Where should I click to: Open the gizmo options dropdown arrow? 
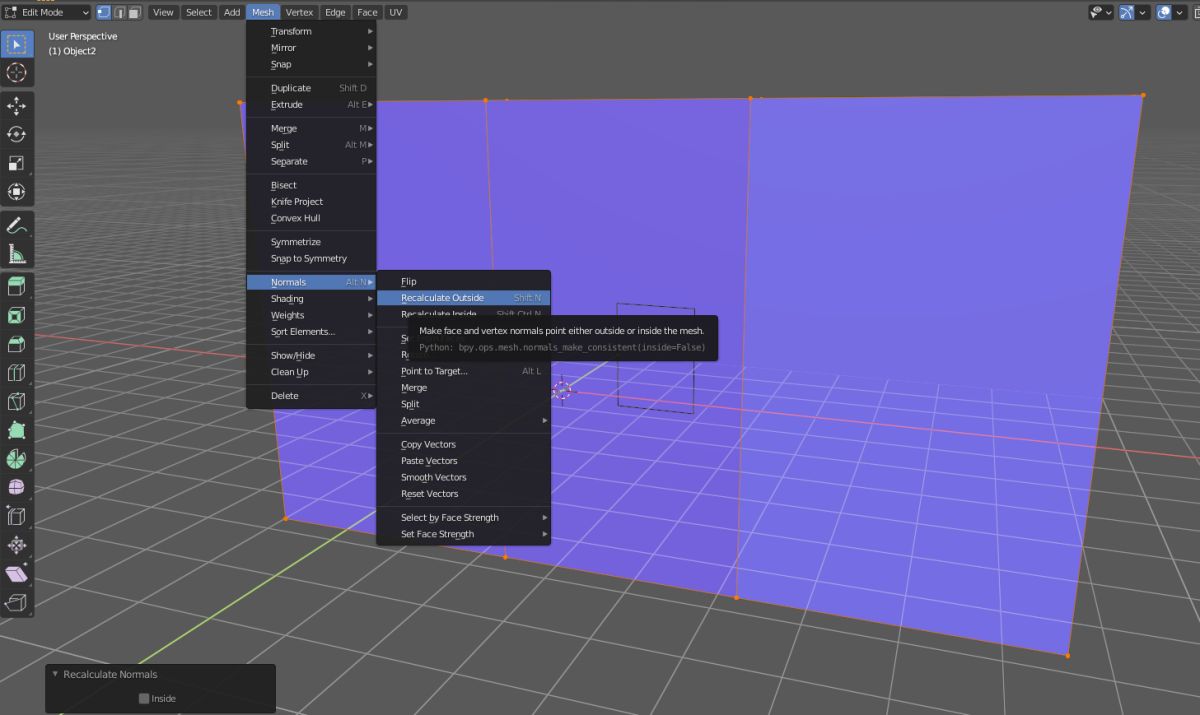pos(1143,12)
